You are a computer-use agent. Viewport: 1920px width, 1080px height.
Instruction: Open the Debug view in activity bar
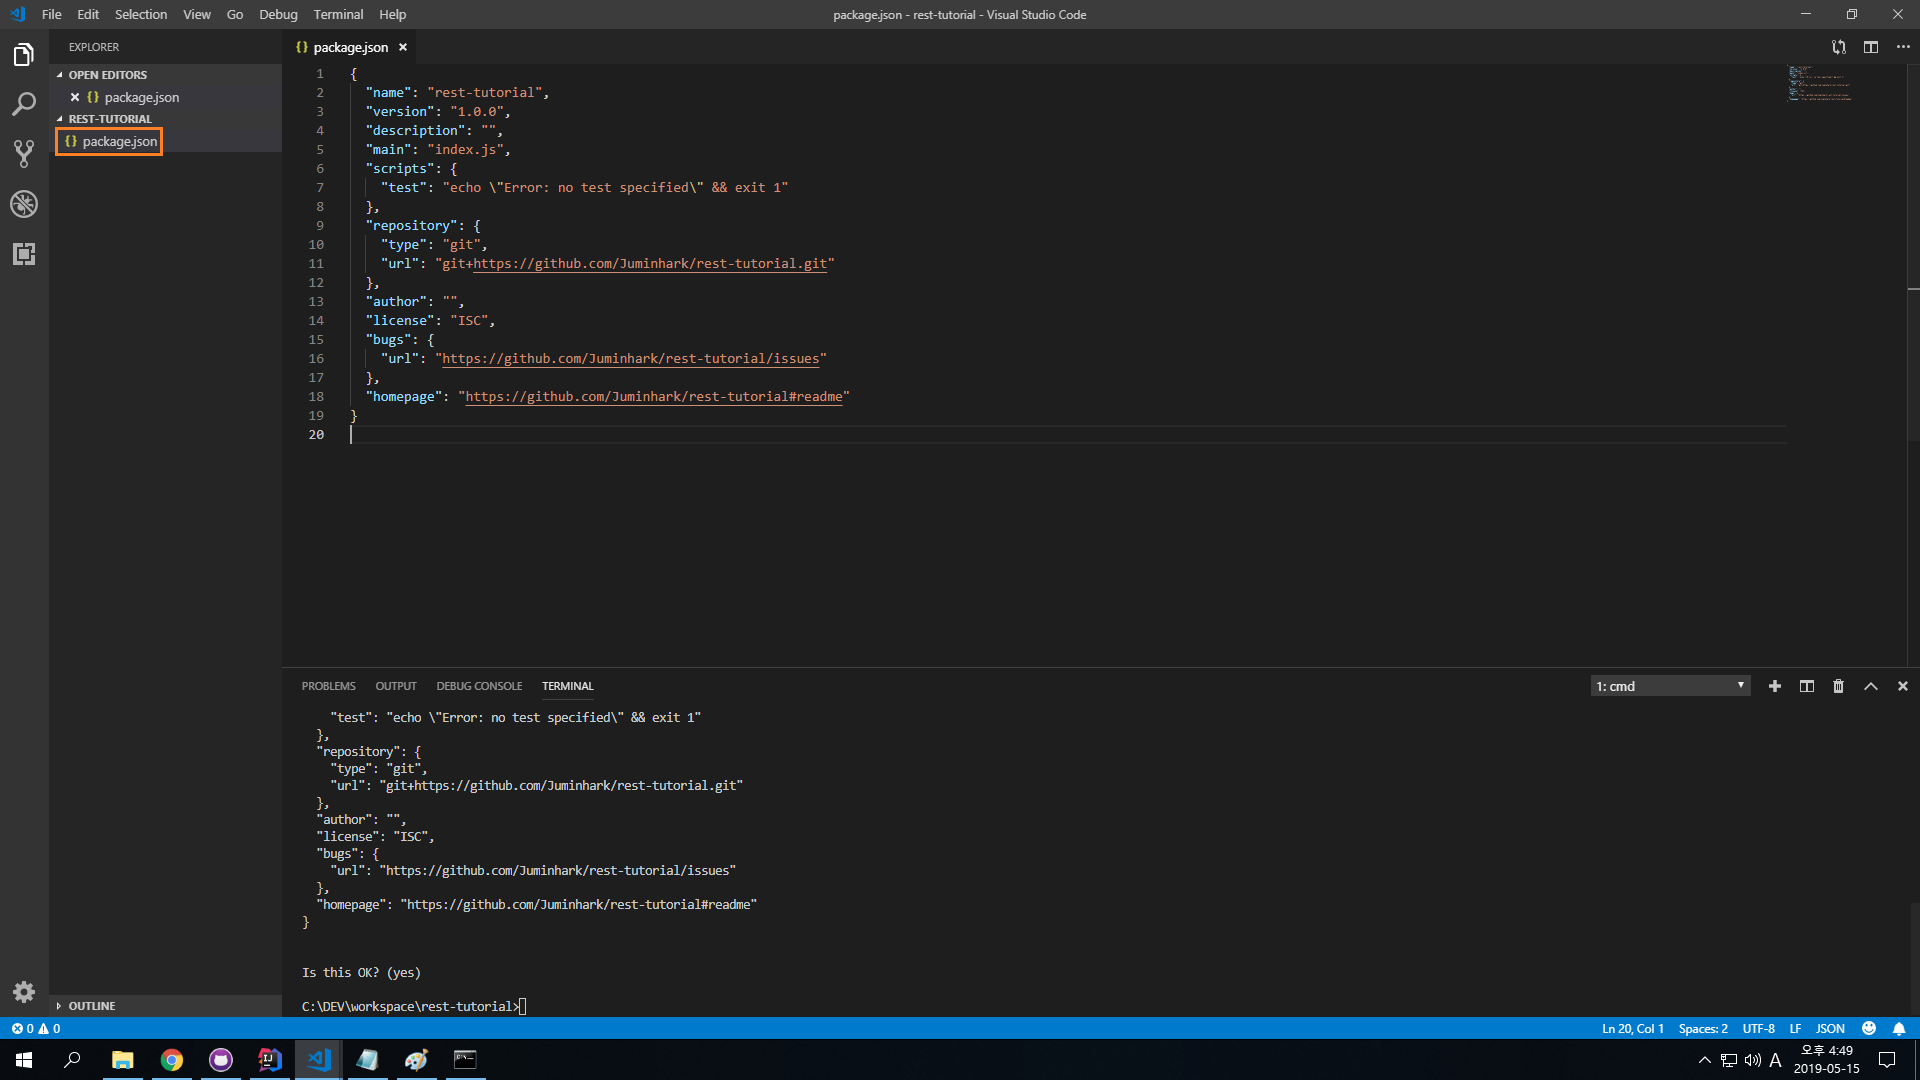pos(24,204)
